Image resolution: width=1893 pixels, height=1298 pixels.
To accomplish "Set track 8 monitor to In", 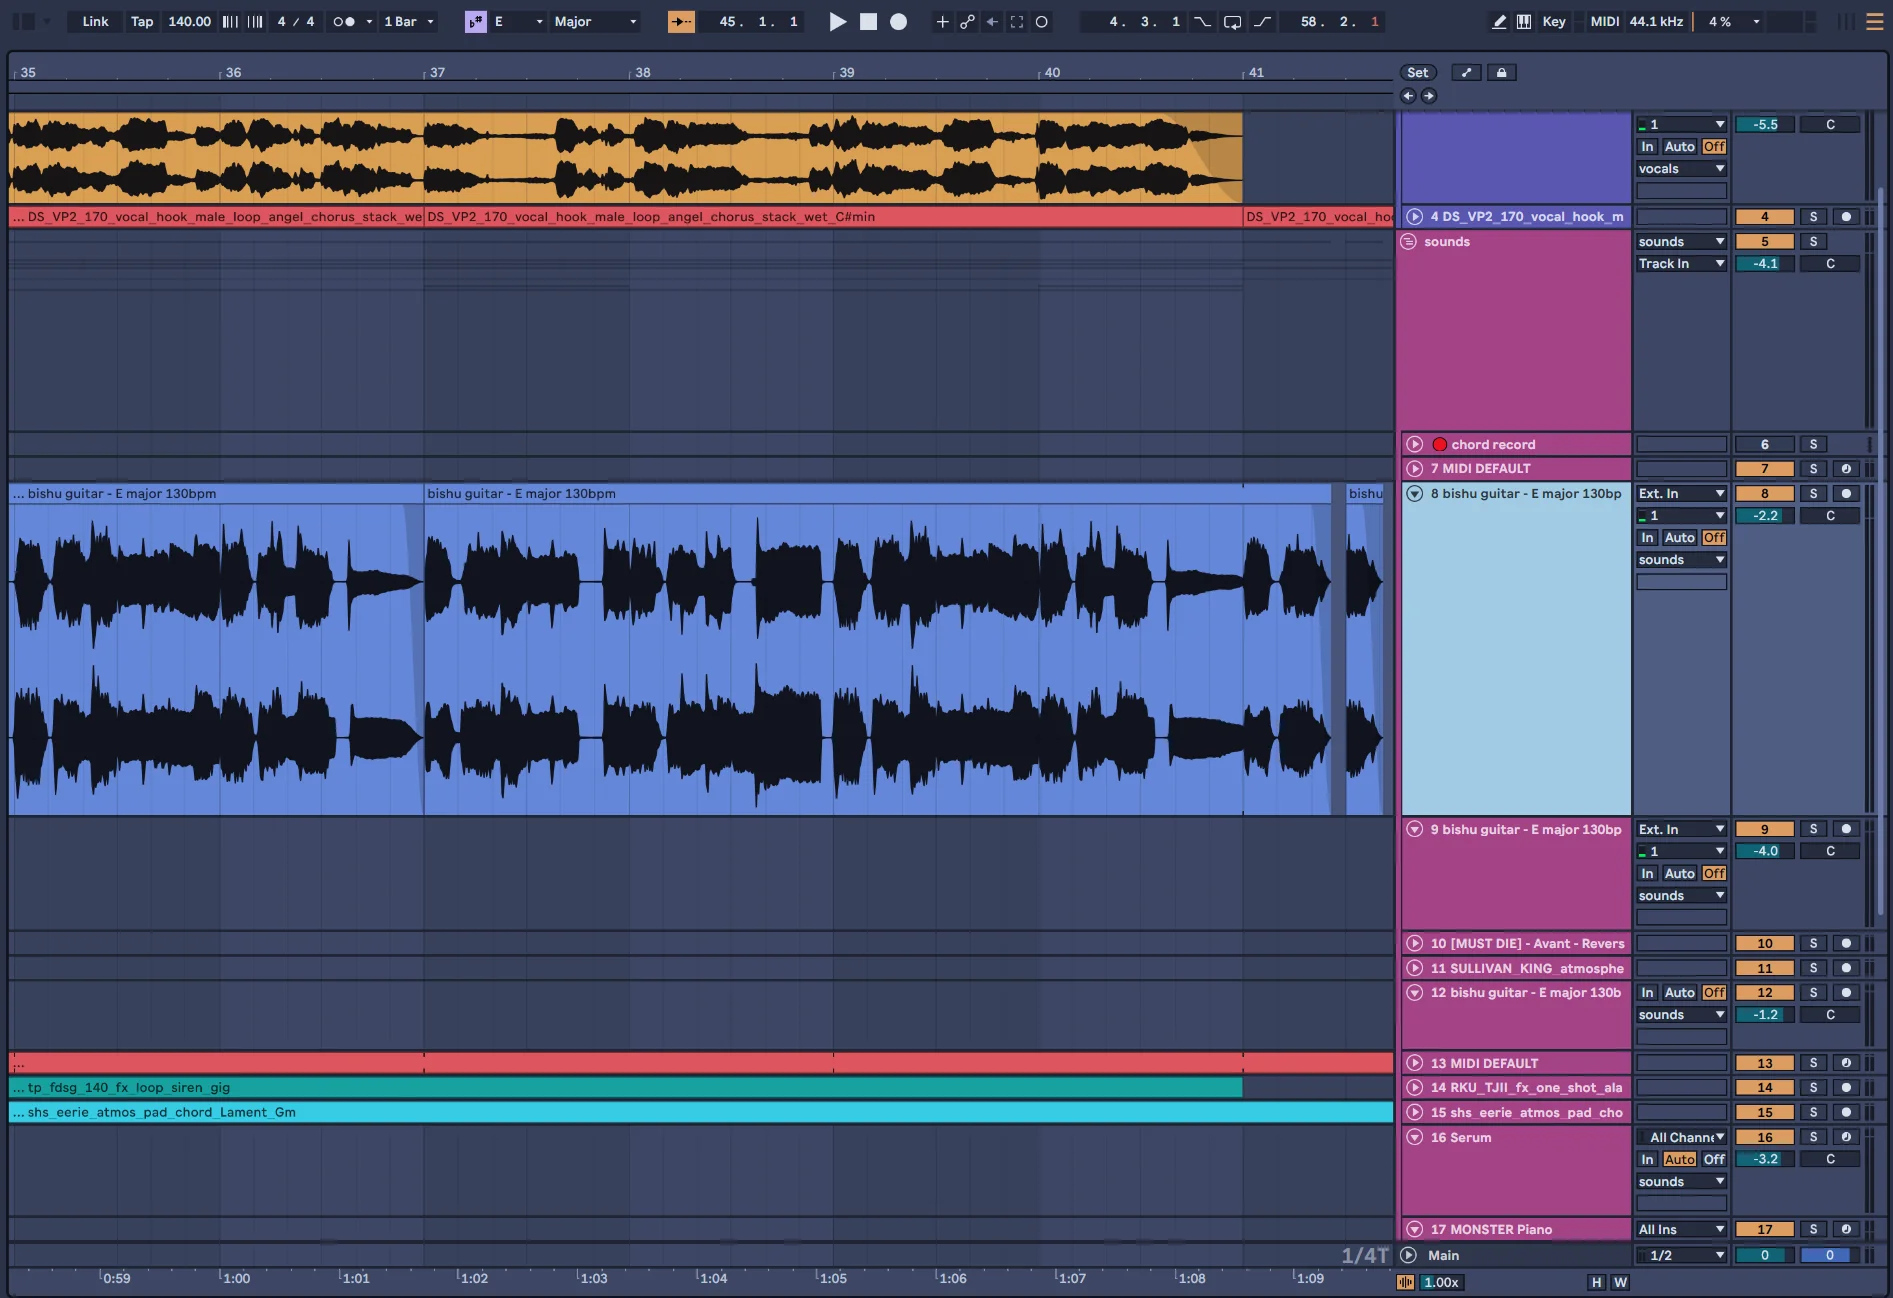I will [1647, 537].
